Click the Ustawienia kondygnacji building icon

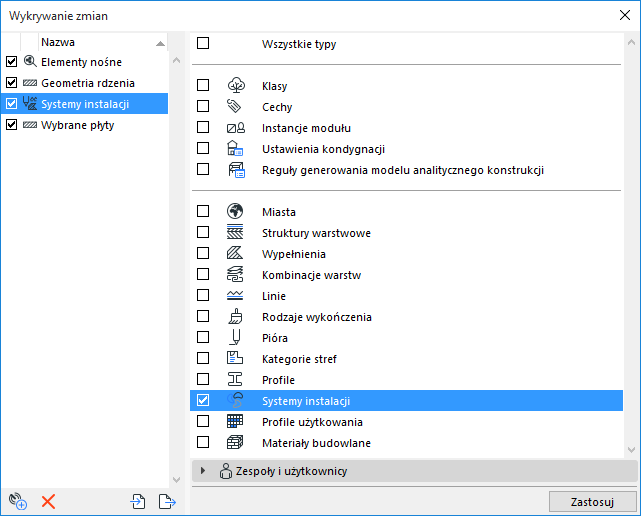[x=235, y=148]
